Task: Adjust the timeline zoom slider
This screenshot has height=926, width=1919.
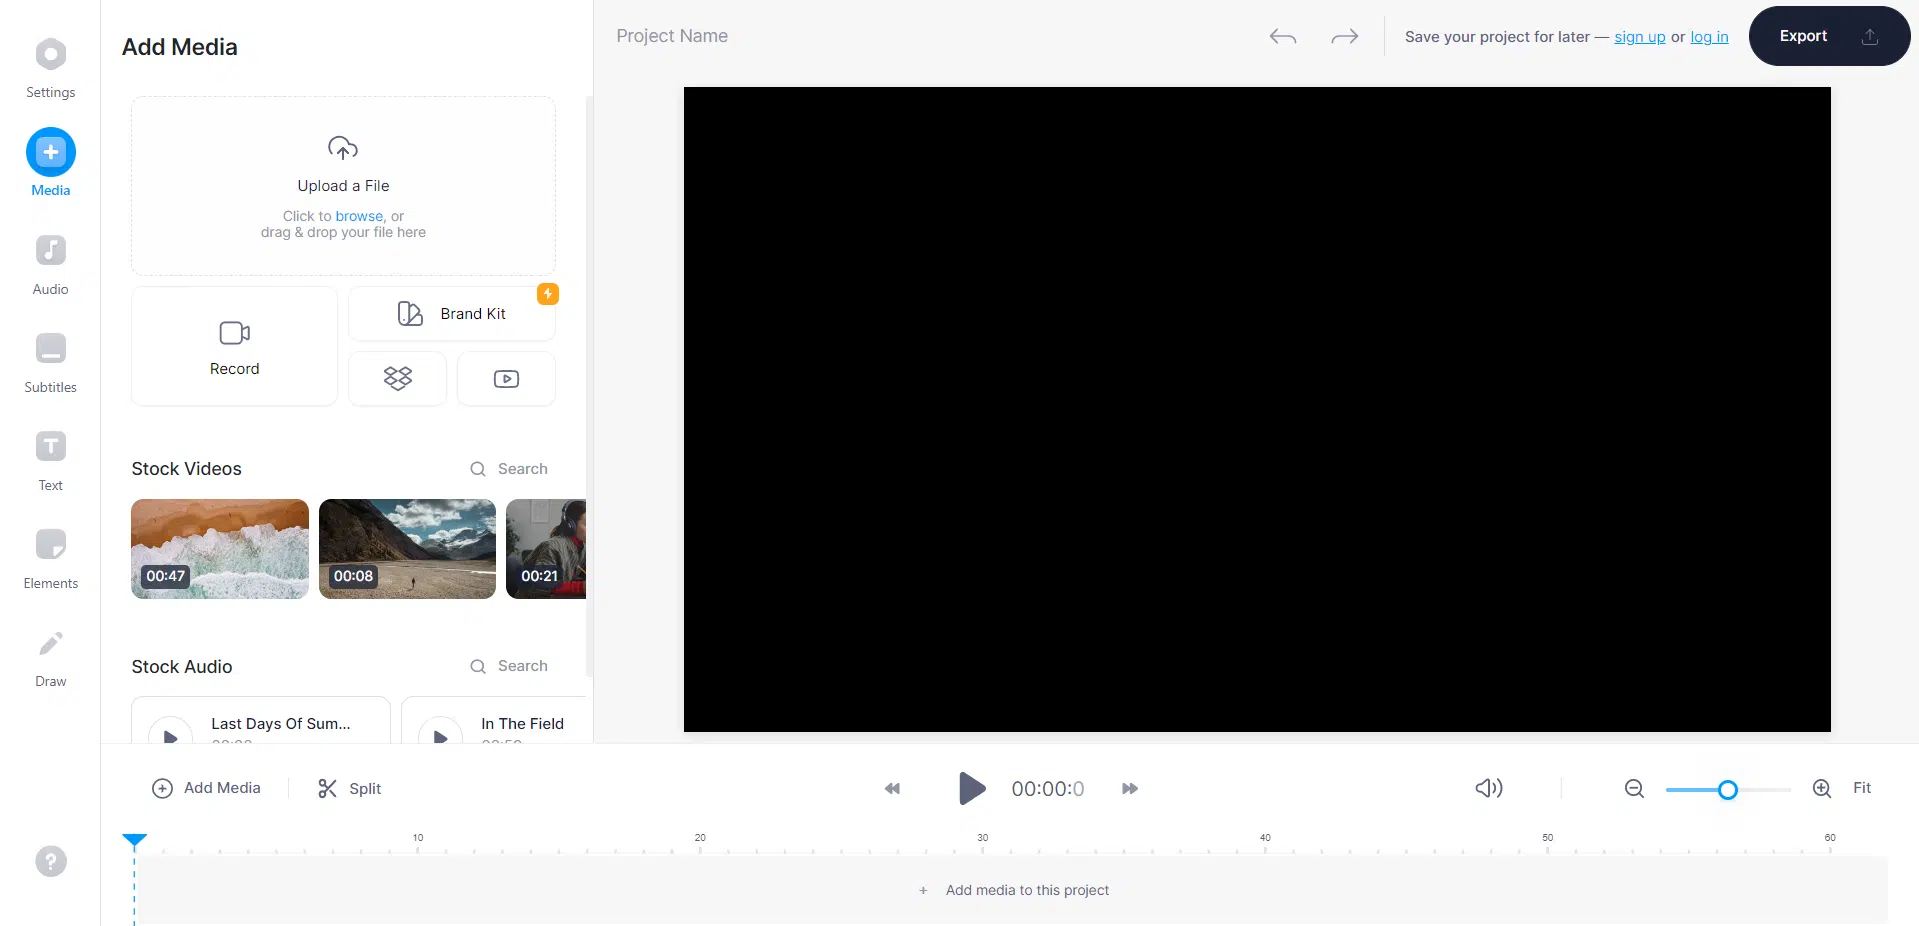Action: point(1727,789)
